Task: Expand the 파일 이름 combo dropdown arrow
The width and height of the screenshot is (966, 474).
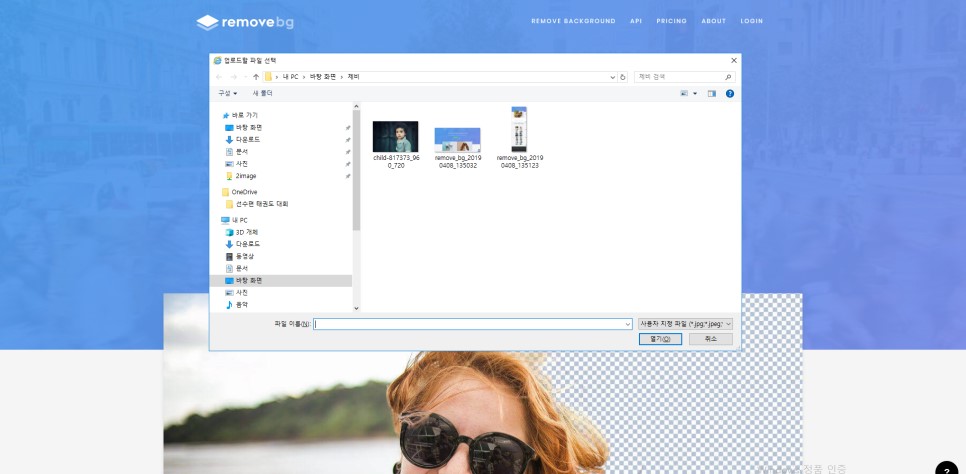Action: pyautogui.click(x=628, y=324)
